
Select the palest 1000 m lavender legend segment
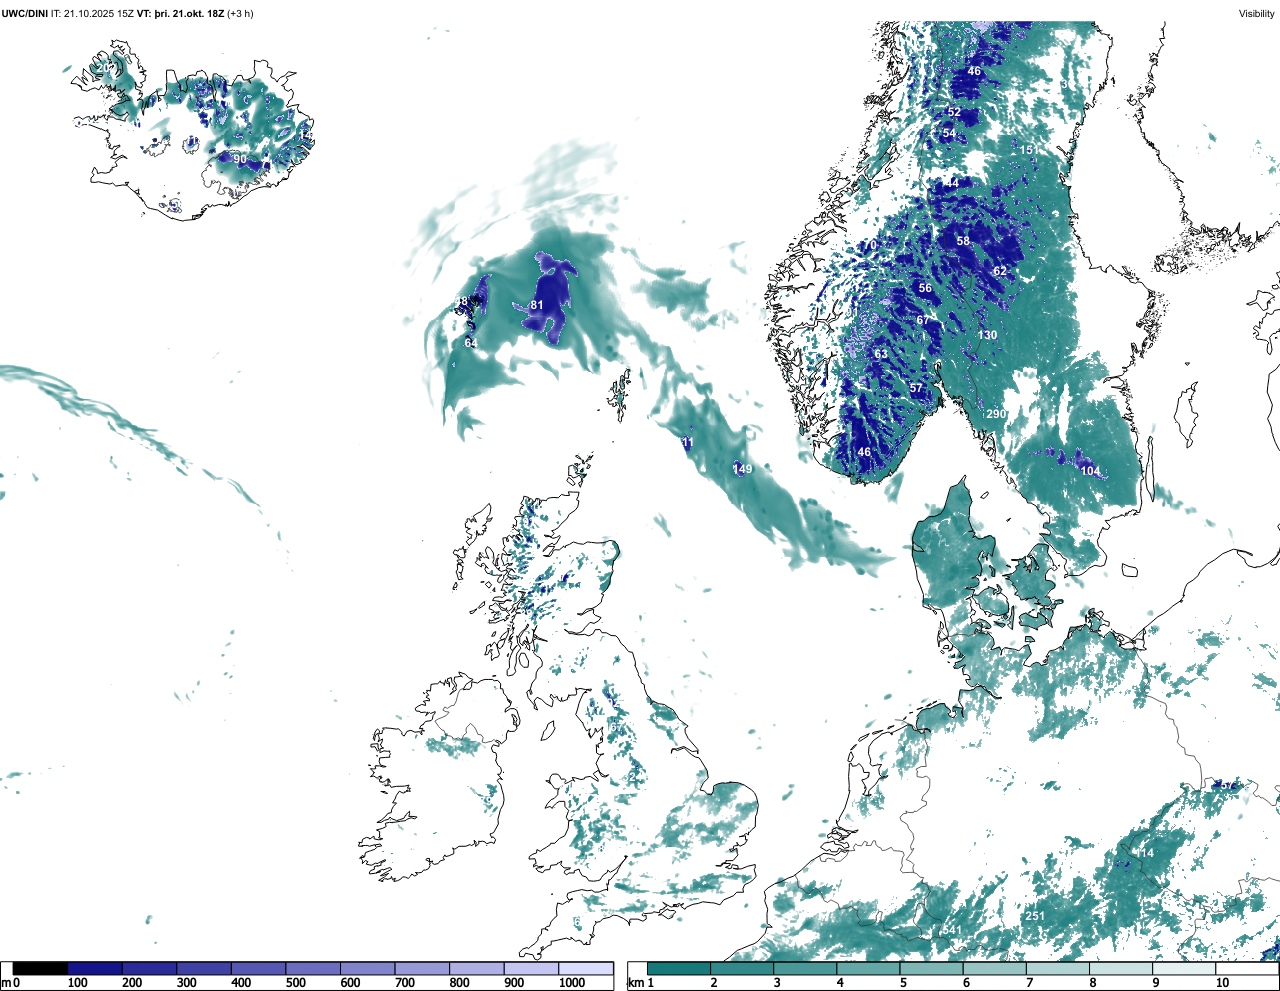click(585, 968)
